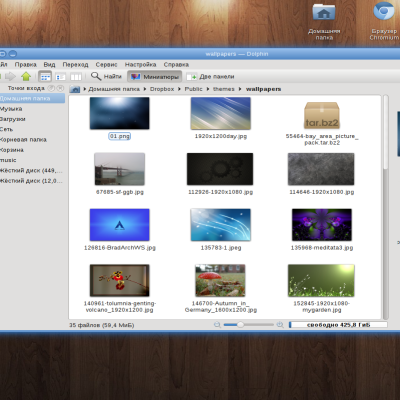Select the 112926-1920x1080.jpg gears thumbnail

pyautogui.click(x=220, y=169)
